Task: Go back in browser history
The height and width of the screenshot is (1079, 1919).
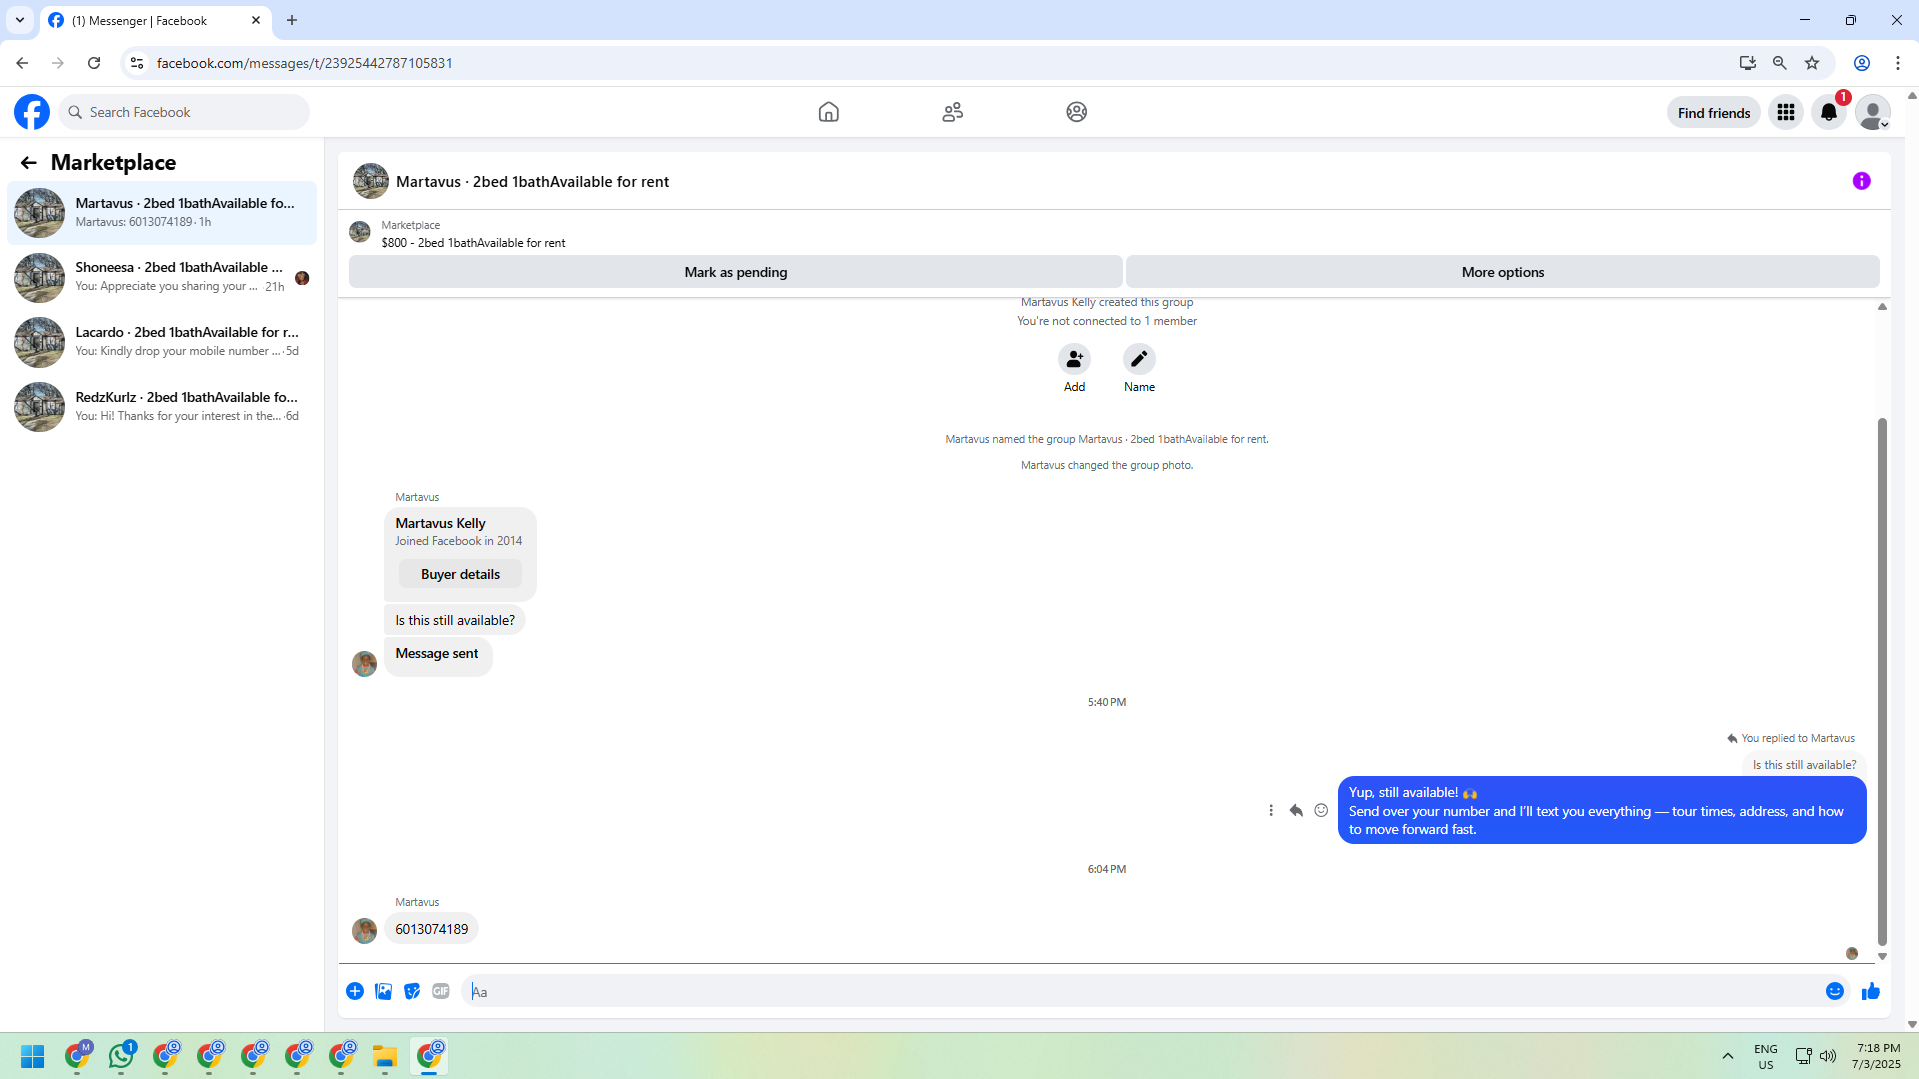Action: (22, 63)
